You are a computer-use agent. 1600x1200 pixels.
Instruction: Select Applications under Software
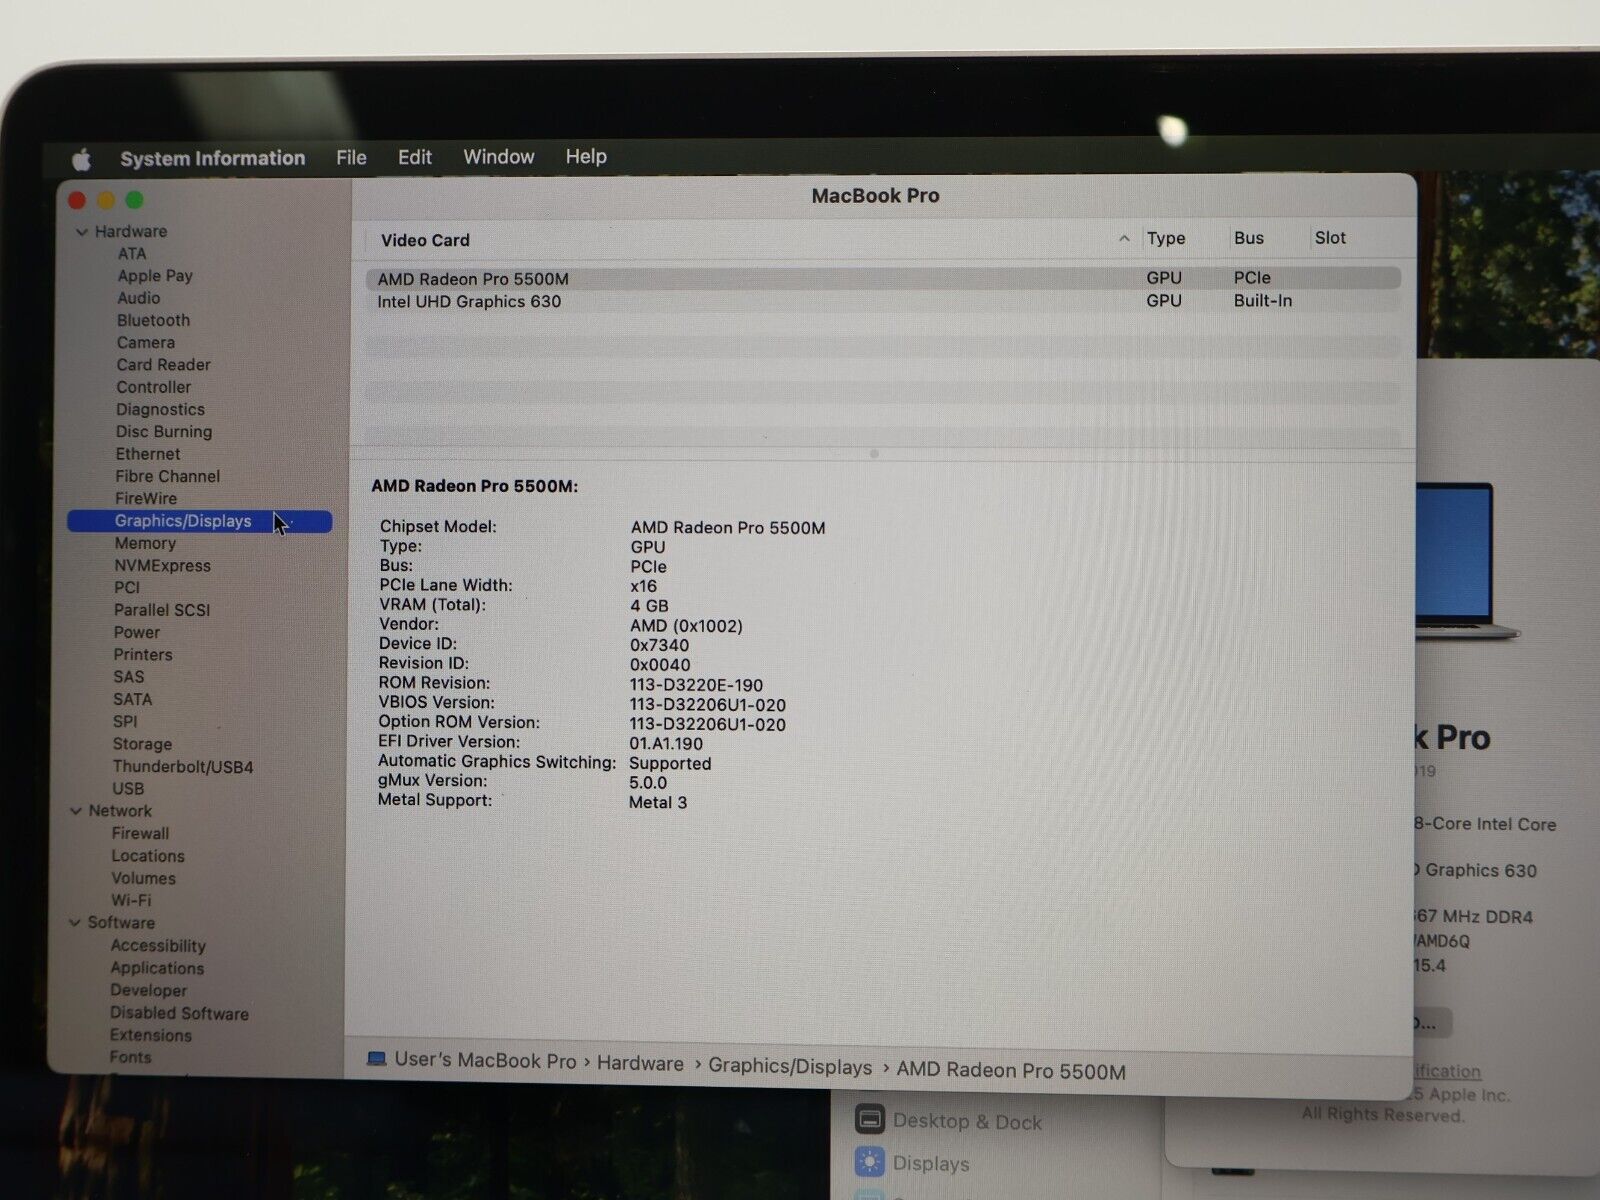point(157,968)
